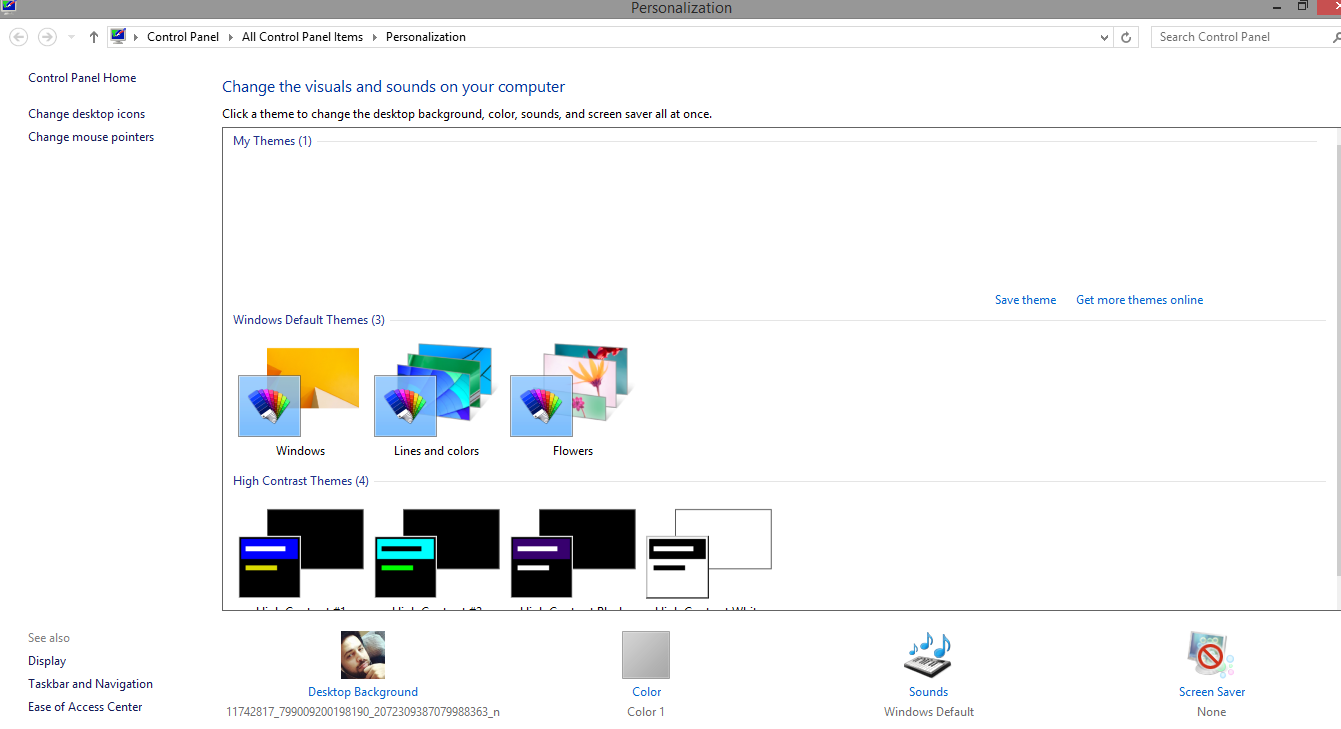Image resolution: width=1341 pixels, height=729 pixels.
Task: Open Ease of Access Center link
Action: pyautogui.click(x=85, y=707)
